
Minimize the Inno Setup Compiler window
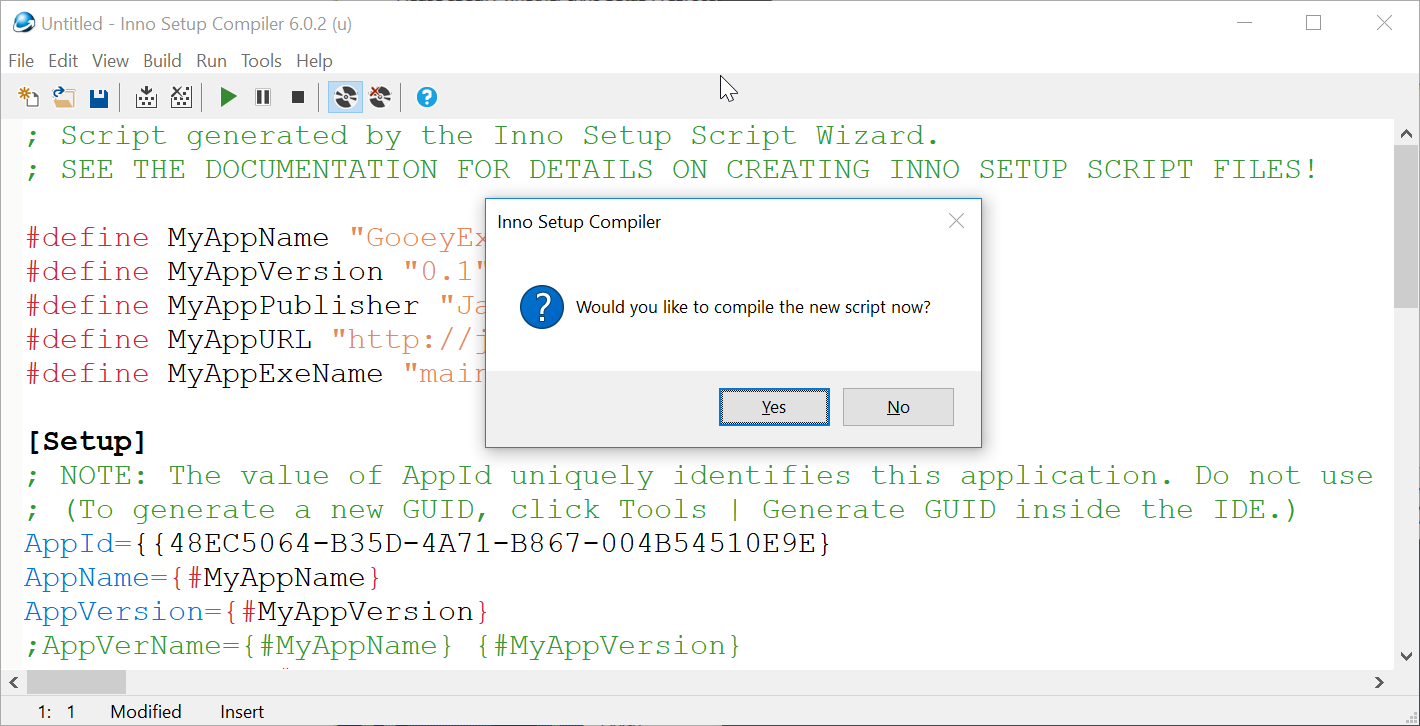[1244, 23]
